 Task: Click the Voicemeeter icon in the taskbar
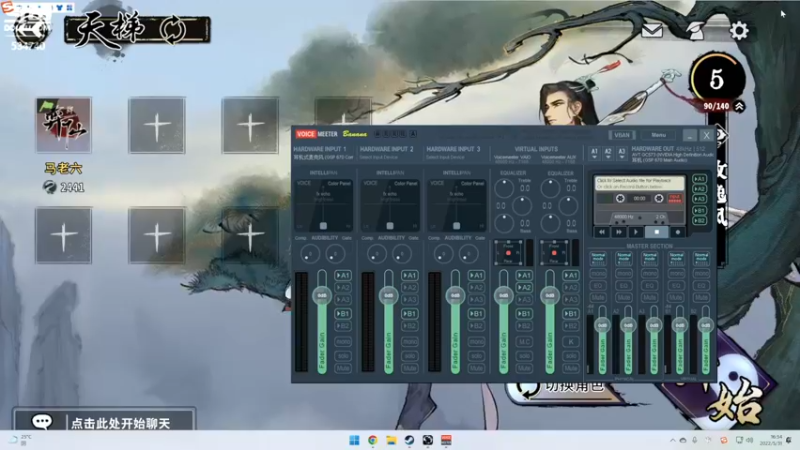click(446, 440)
